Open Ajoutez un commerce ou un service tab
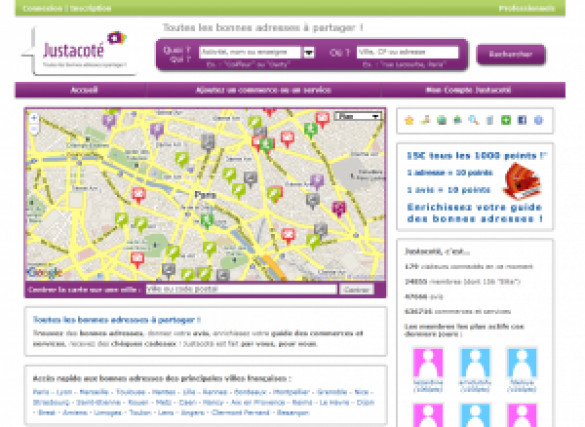The image size is (585, 427). click(x=263, y=90)
